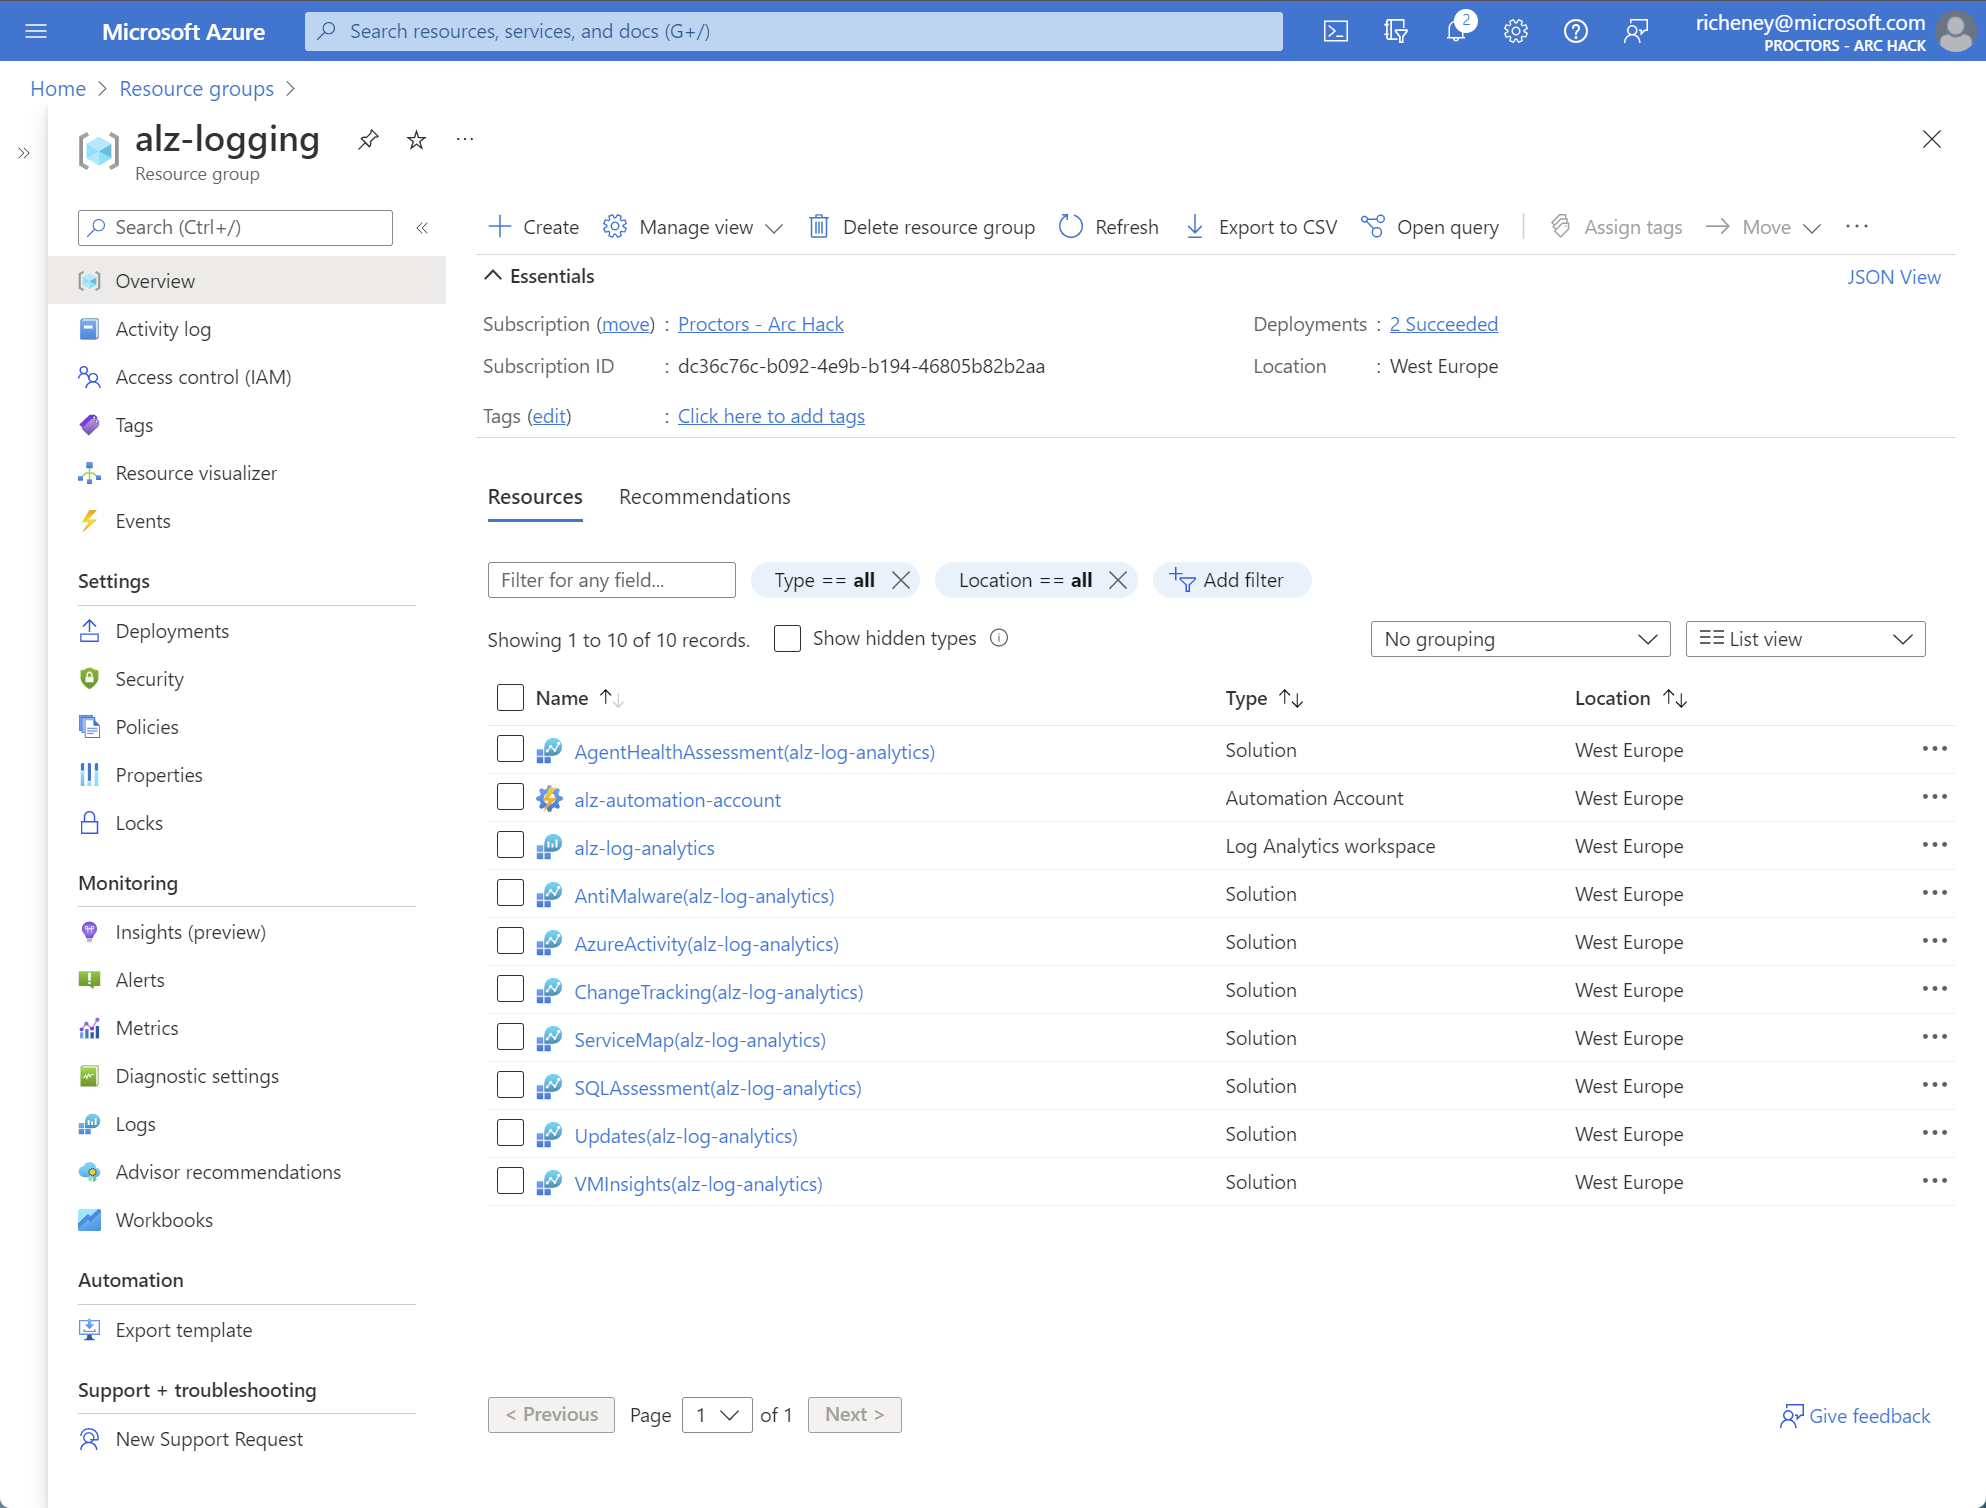This screenshot has width=1986, height=1508.
Task: Open the feedback icon in top bar
Action: coord(1636,30)
